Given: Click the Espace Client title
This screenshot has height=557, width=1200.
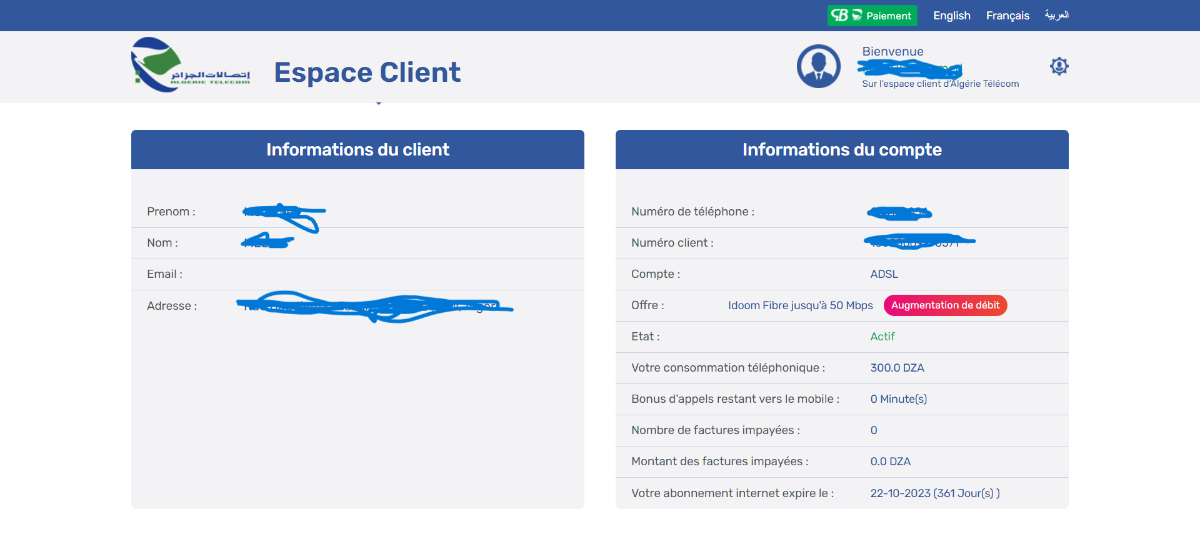Looking at the screenshot, I should coord(367,72).
